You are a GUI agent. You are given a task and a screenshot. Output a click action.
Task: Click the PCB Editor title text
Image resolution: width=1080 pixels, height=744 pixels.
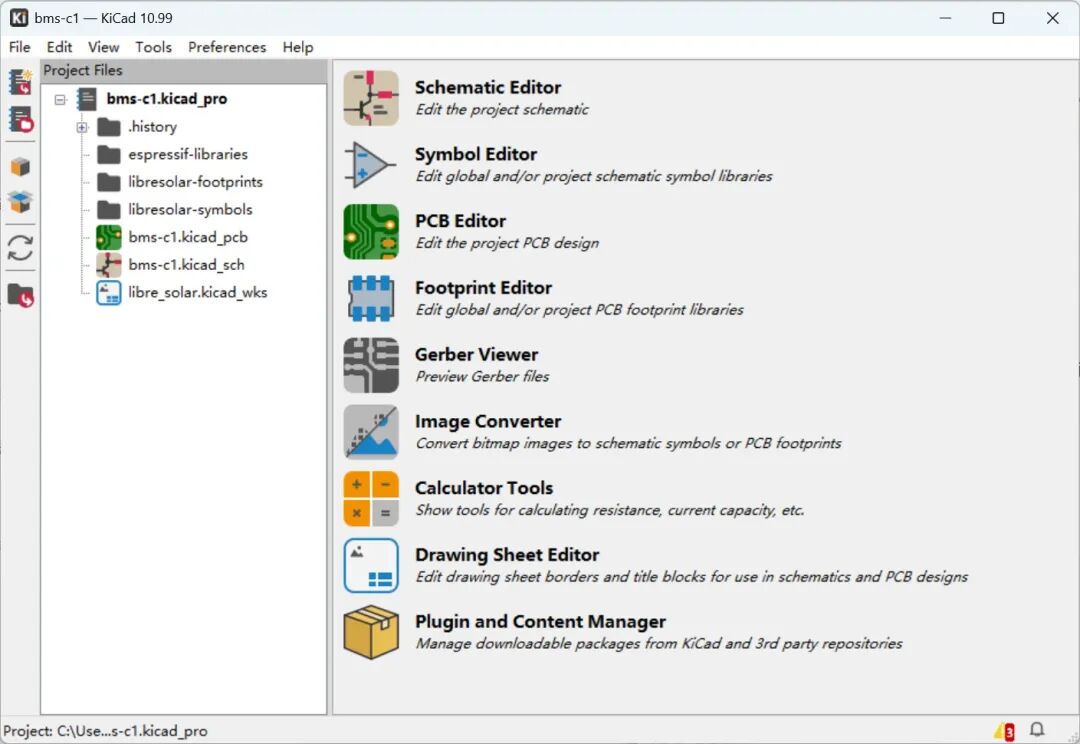(460, 221)
